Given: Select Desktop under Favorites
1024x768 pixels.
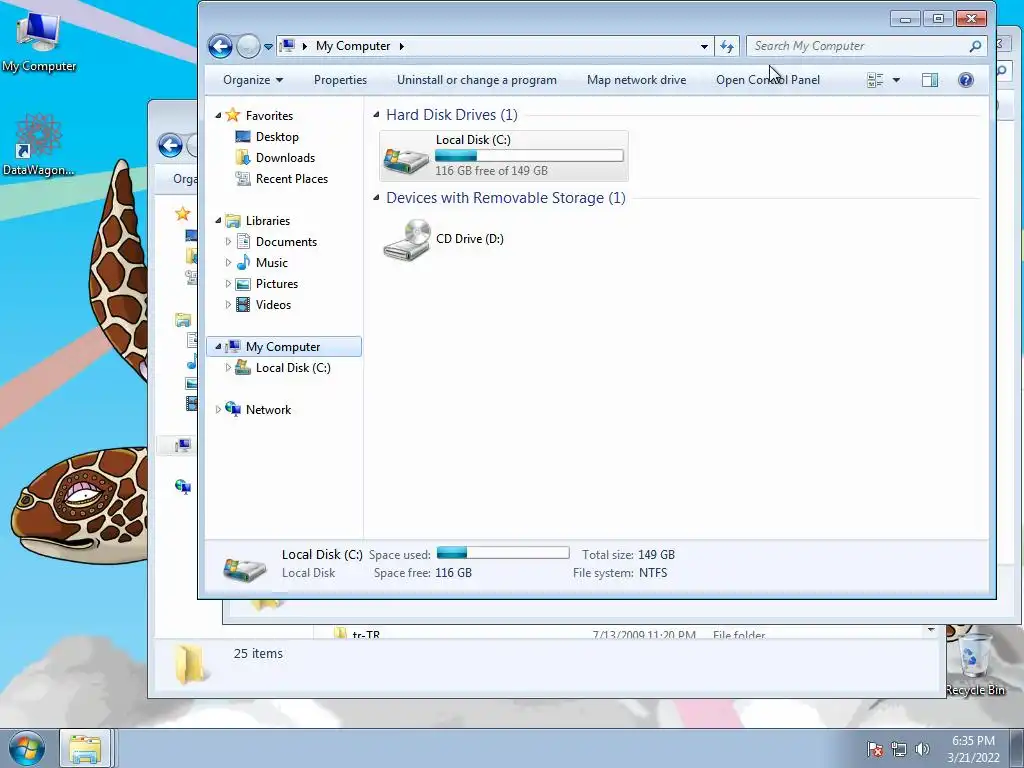Looking at the screenshot, I should point(277,136).
